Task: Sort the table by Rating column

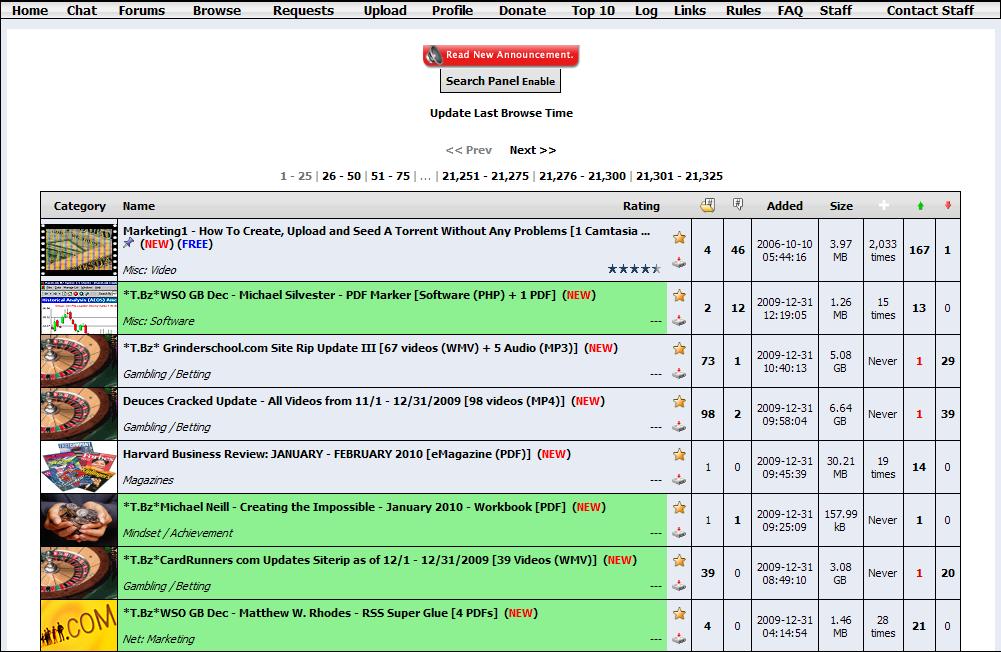Action: pos(641,206)
